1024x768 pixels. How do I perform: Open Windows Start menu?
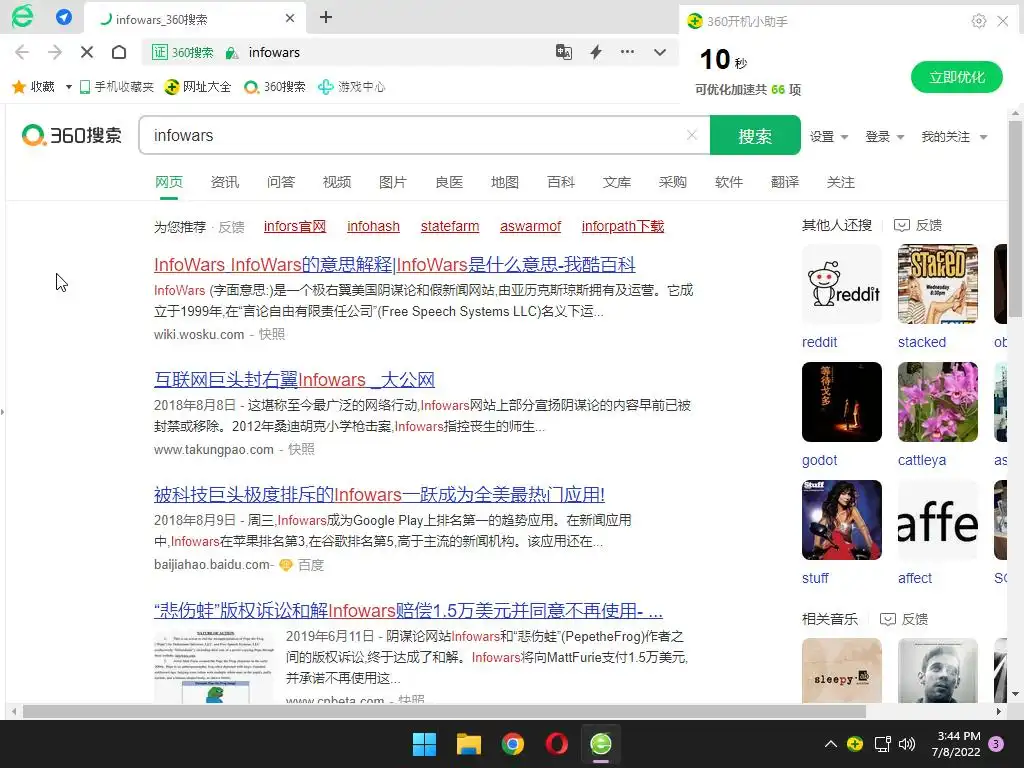point(424,744)
